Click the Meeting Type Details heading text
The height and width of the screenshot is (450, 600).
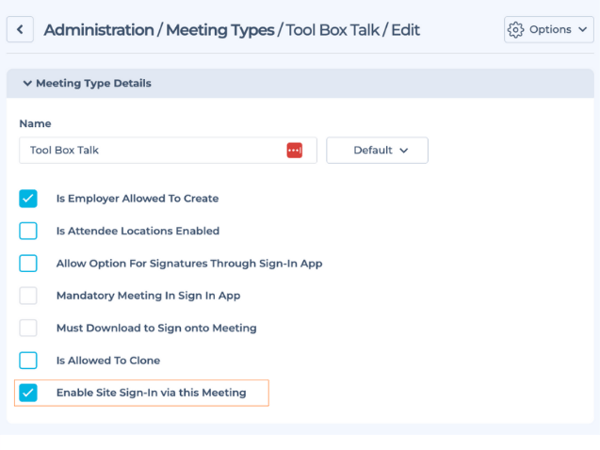click(x=94, y=84)
